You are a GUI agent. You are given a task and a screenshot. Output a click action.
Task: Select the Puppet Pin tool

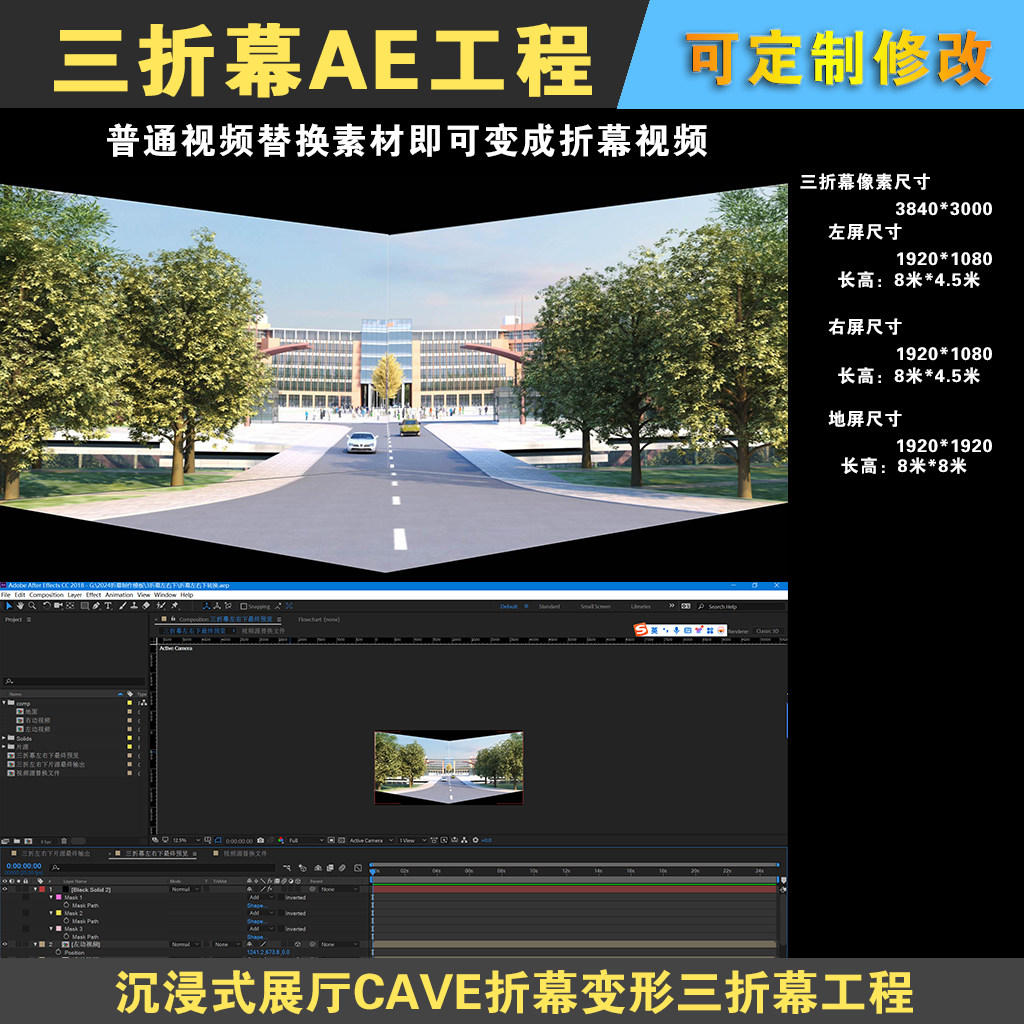[x=174, y=606]
